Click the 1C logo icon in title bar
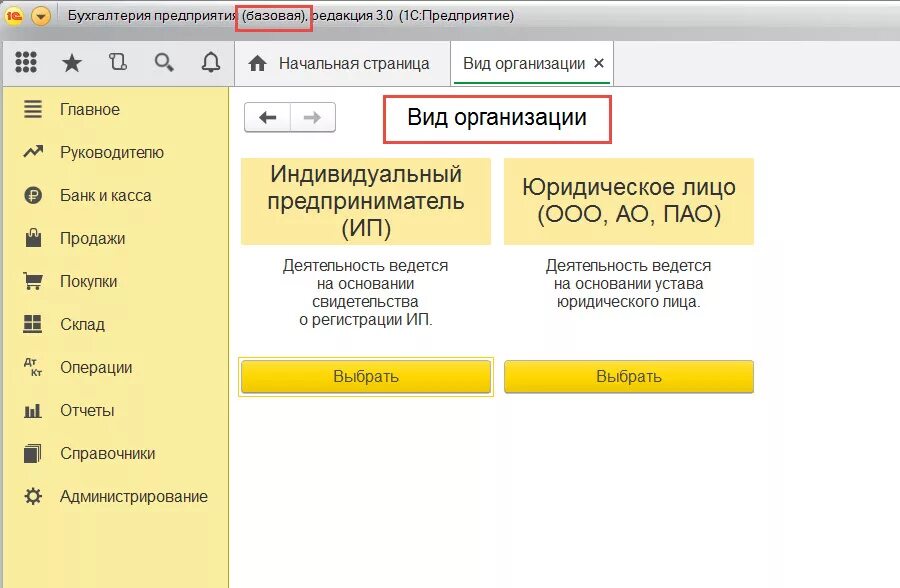The image size is (900, 588). (14, 16)
